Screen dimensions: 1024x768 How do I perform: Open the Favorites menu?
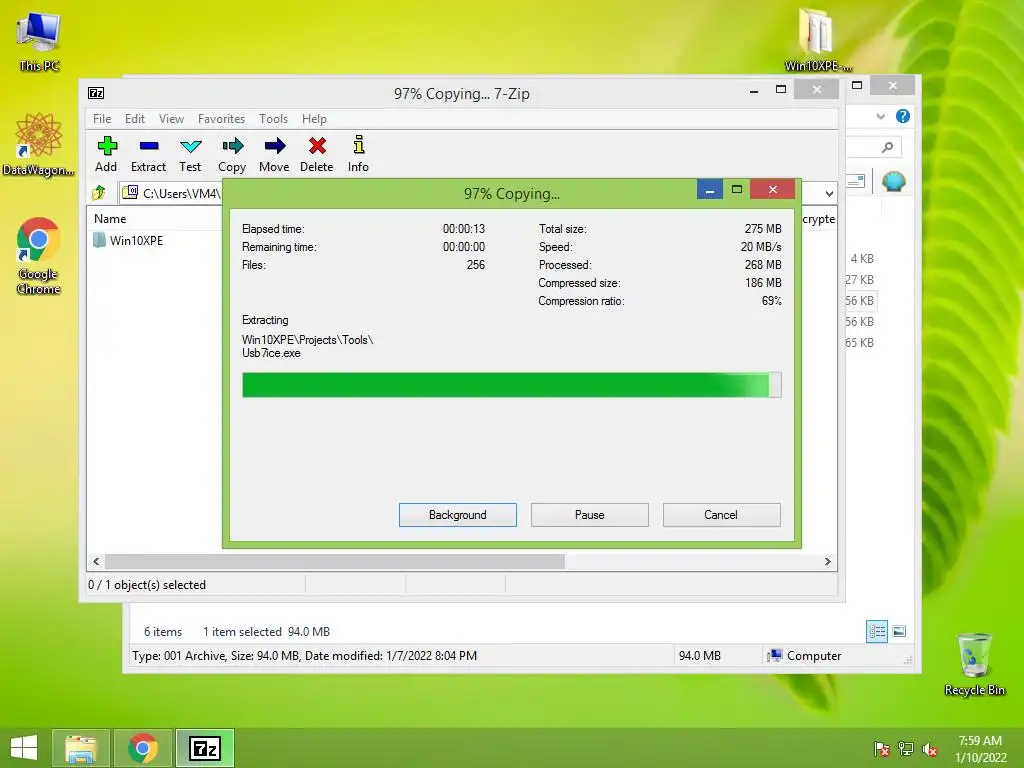pyautogui.click(x=221, y=119)
